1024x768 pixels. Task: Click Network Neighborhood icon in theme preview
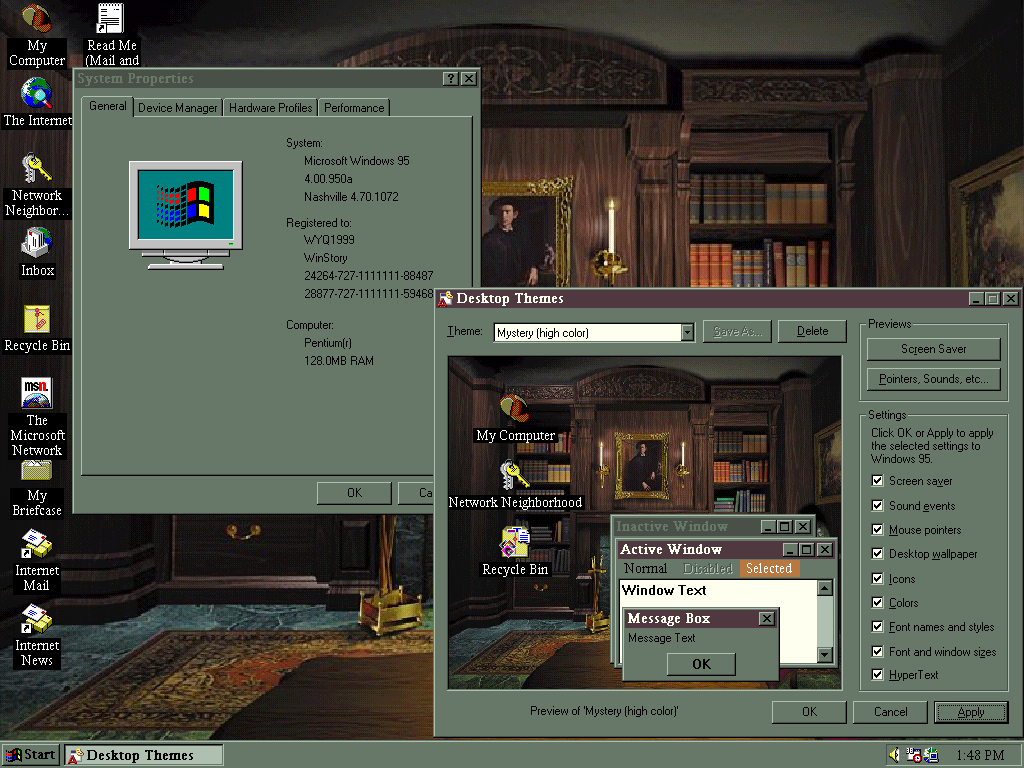click(x=515, y=475)
